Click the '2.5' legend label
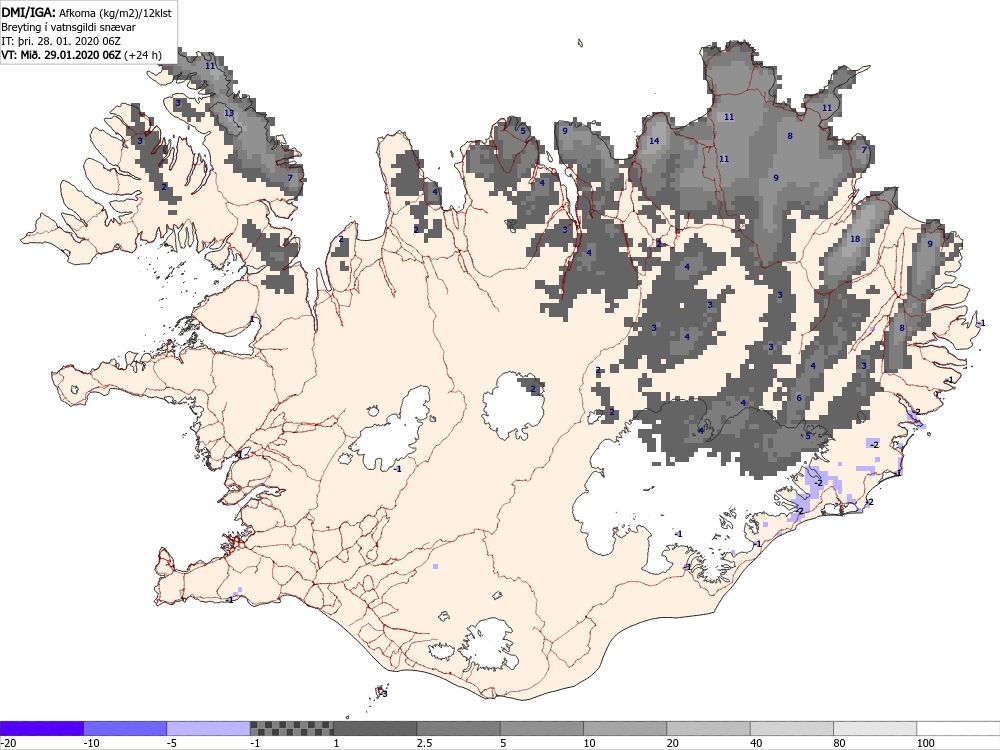Viewport: 1000px width, 750px height. (424, 743)
